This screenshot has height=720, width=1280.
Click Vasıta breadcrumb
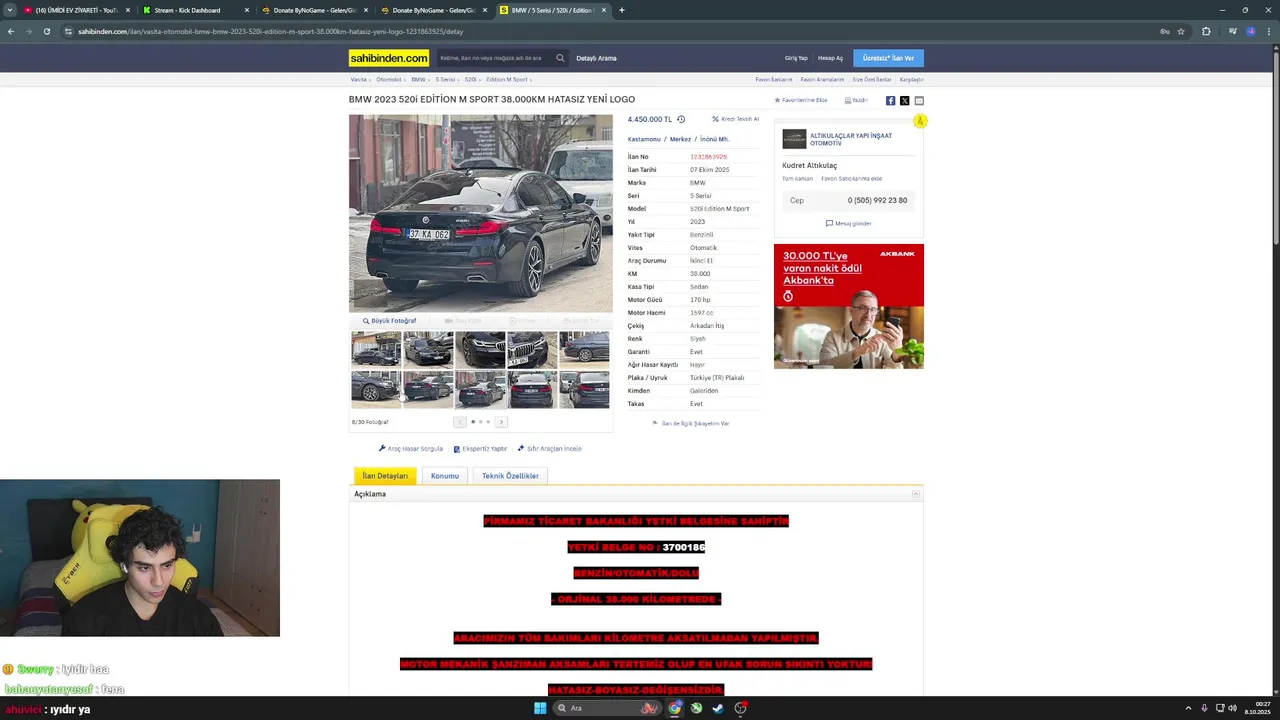point(358,79)
